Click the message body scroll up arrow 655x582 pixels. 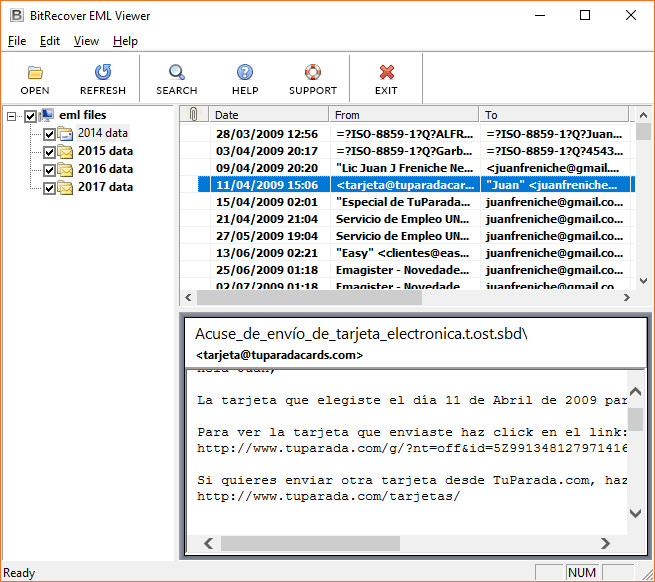(x=635, y=392)
